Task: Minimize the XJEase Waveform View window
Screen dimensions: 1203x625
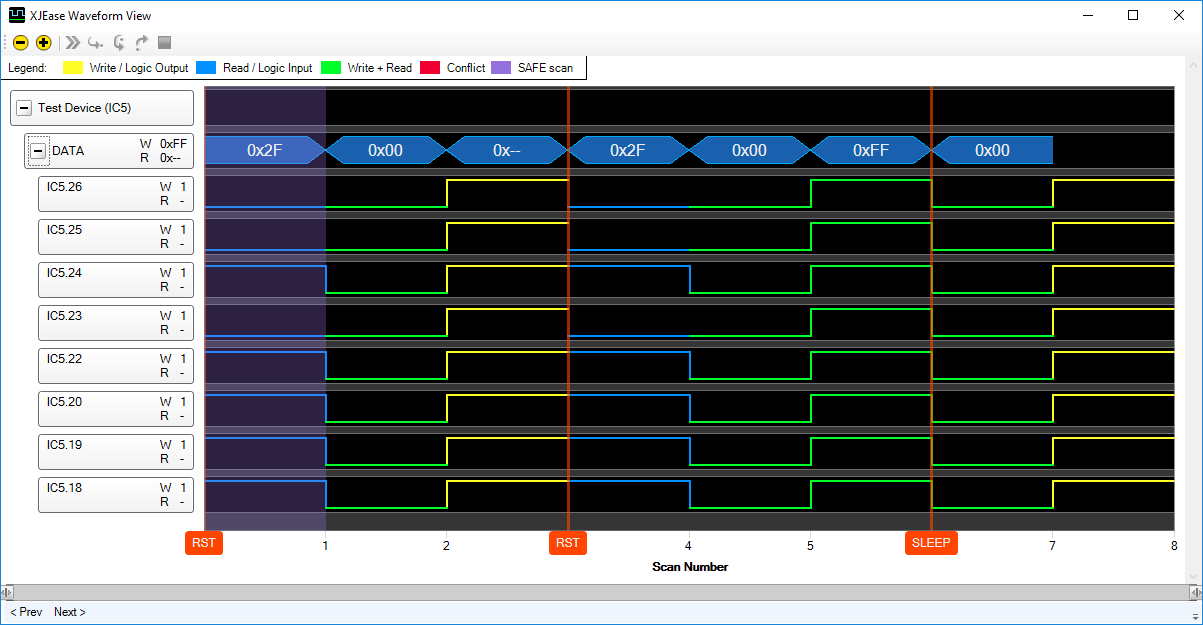Action: tap(1087, 15)
